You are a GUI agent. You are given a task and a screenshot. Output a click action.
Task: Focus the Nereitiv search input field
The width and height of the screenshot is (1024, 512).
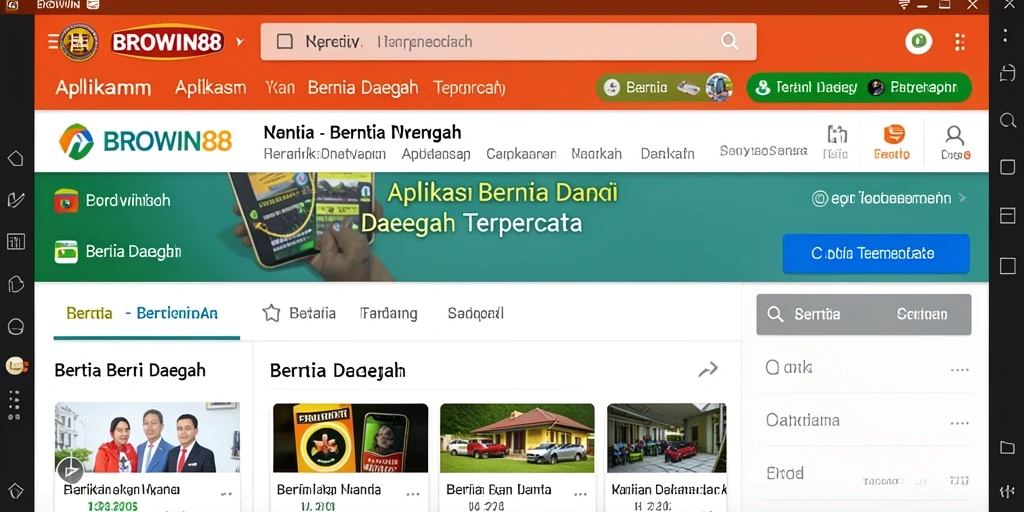click(508, 42)
